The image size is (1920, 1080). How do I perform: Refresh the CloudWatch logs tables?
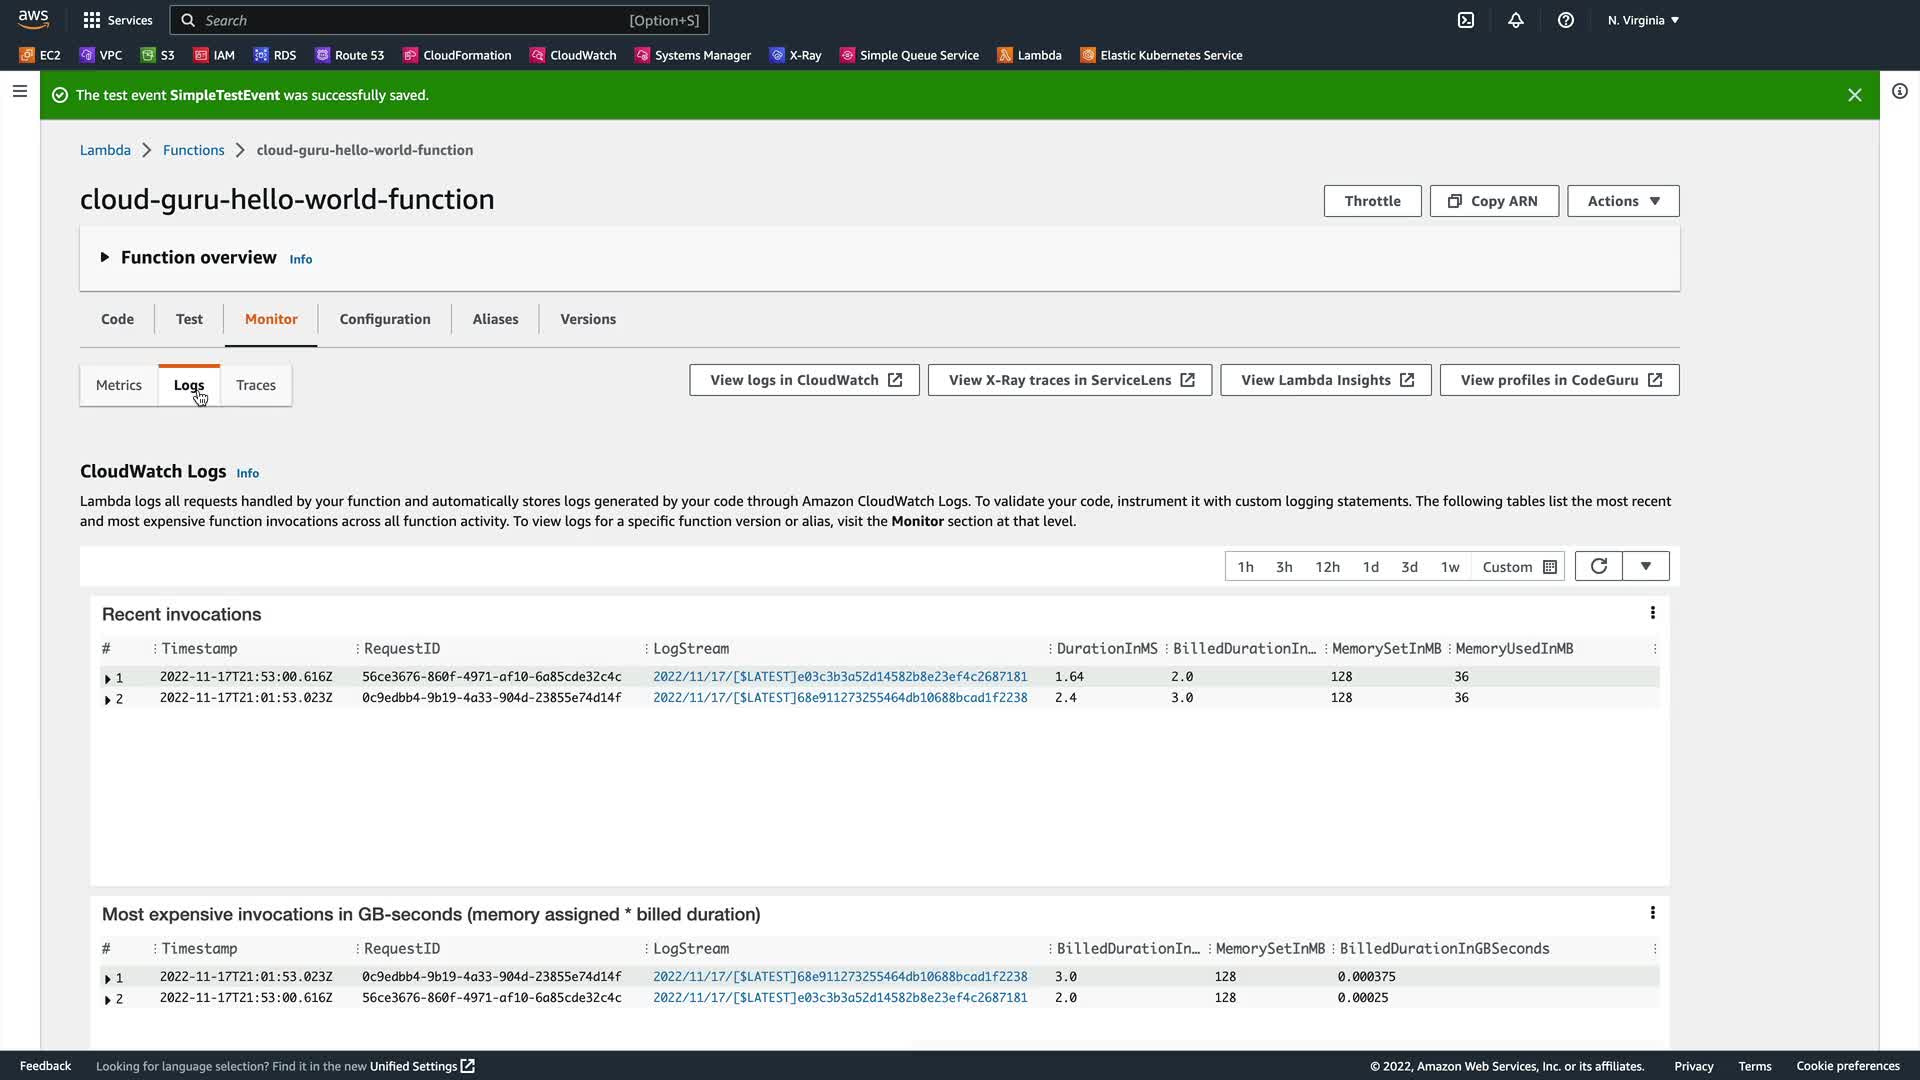(1598, 566)
